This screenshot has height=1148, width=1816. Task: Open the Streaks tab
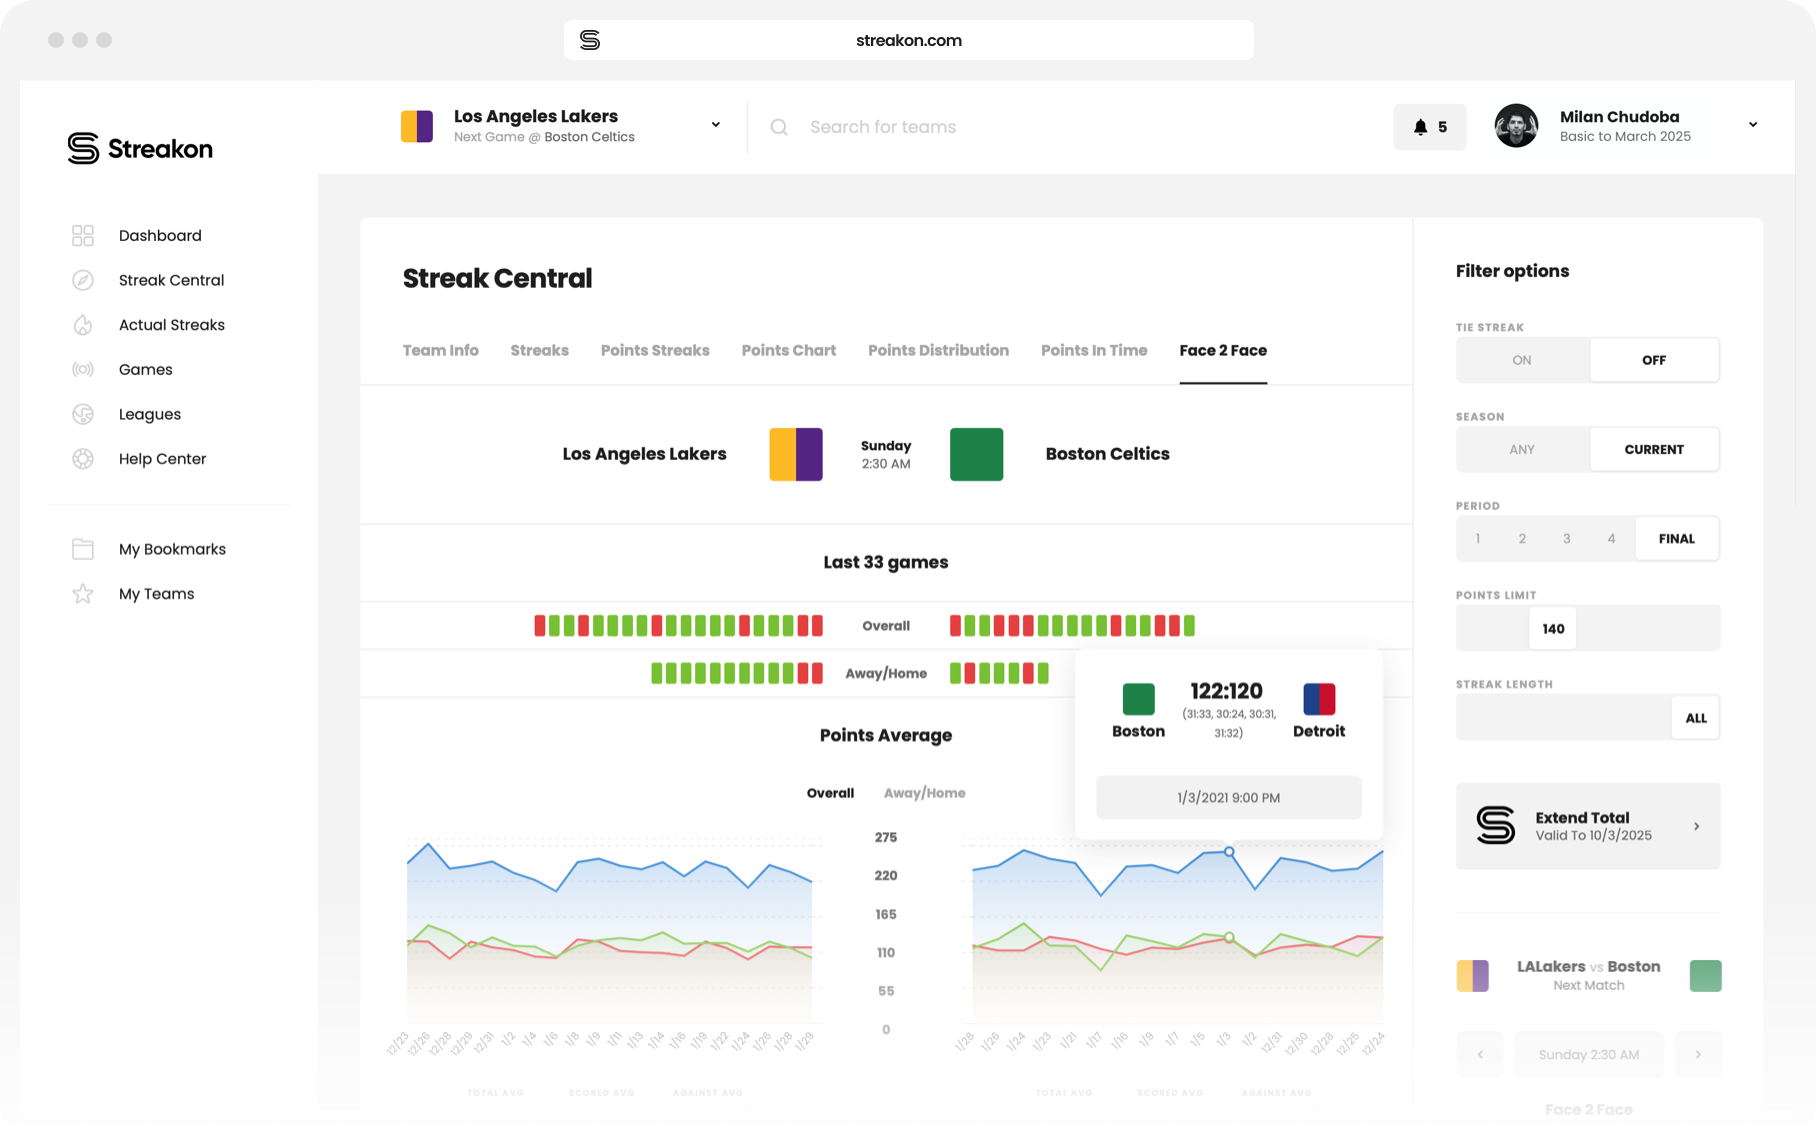(540, 351)
